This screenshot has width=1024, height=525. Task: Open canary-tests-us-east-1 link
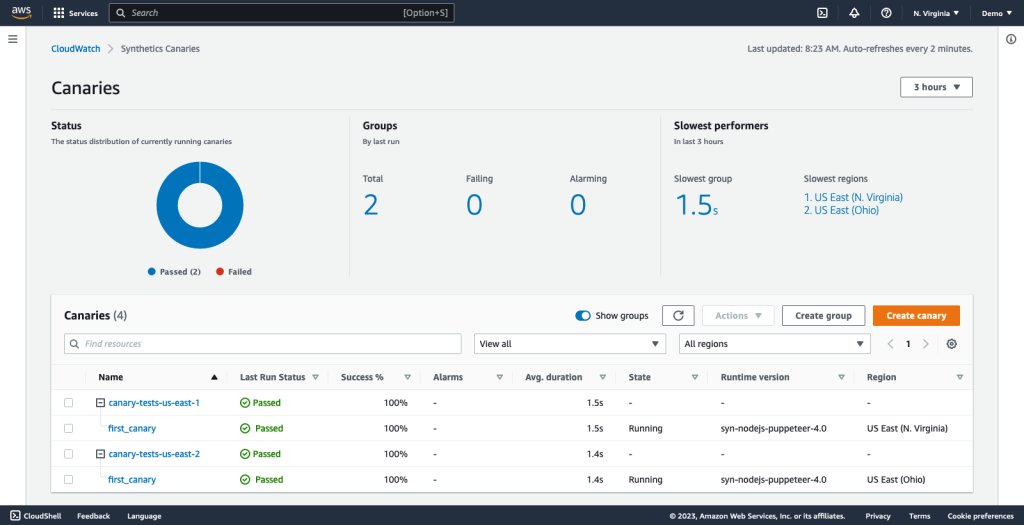(154, 403)
